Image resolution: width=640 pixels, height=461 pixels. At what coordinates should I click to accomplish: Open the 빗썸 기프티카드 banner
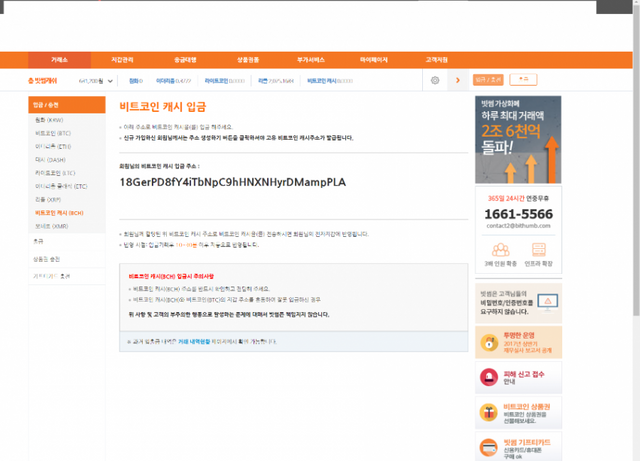pyautogui.click(x=518, y=447)
